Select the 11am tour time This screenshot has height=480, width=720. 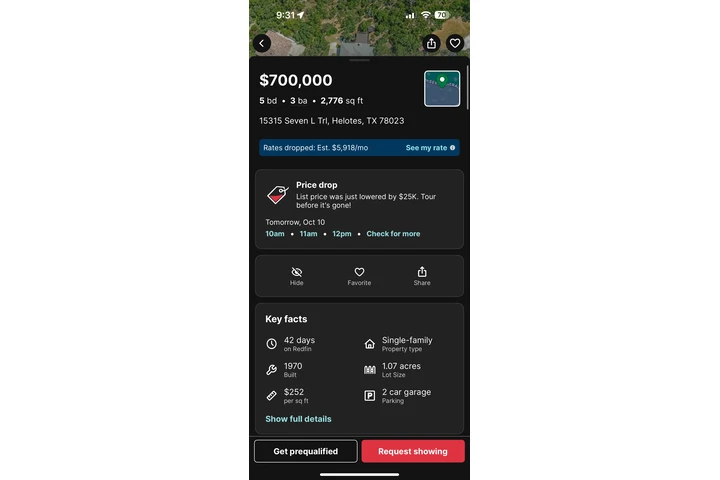(308, 234)
